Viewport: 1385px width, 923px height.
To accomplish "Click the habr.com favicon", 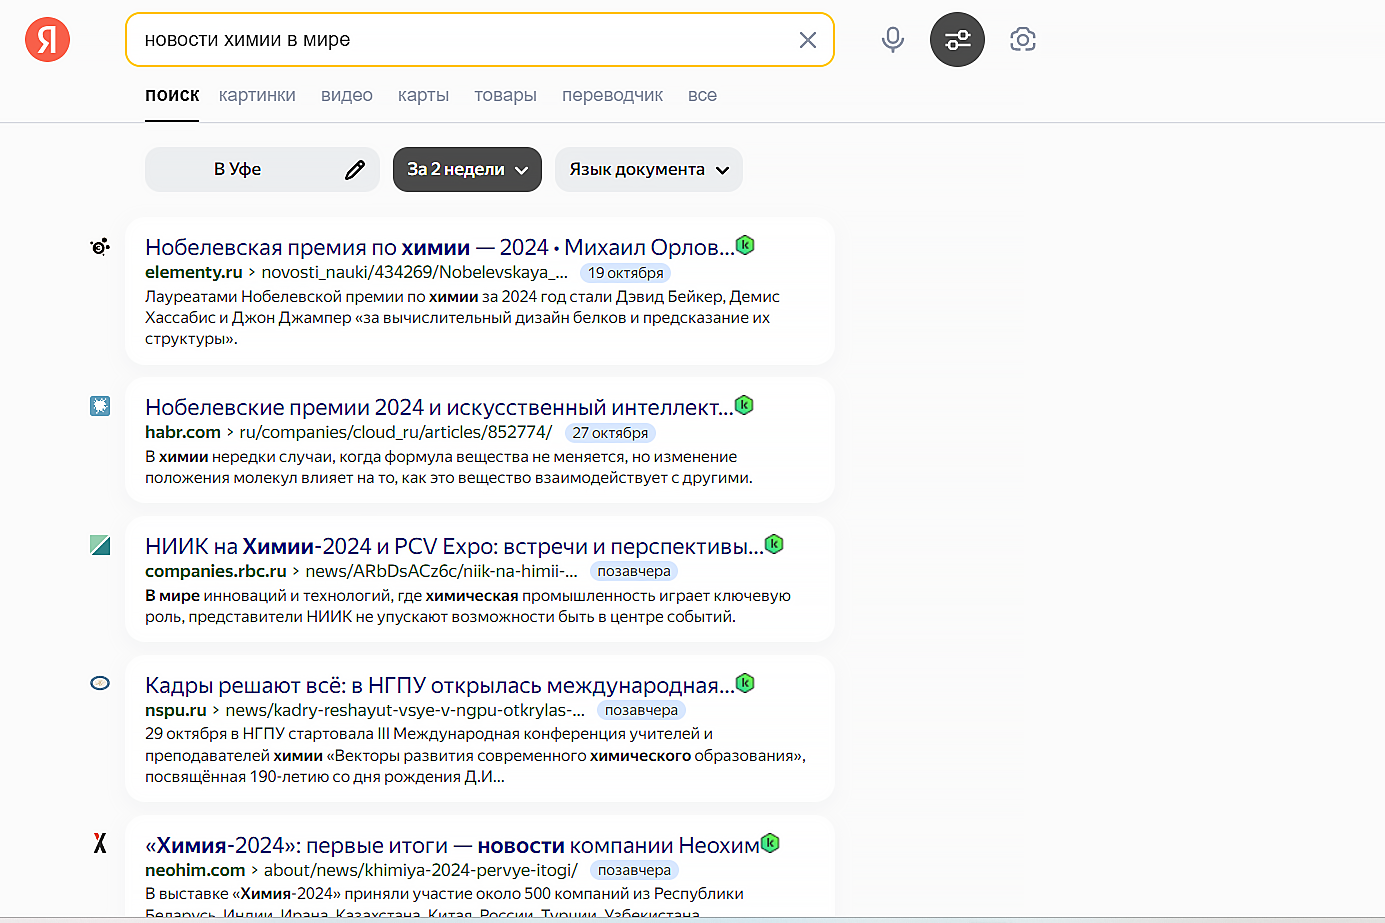I will click(100, 406).
